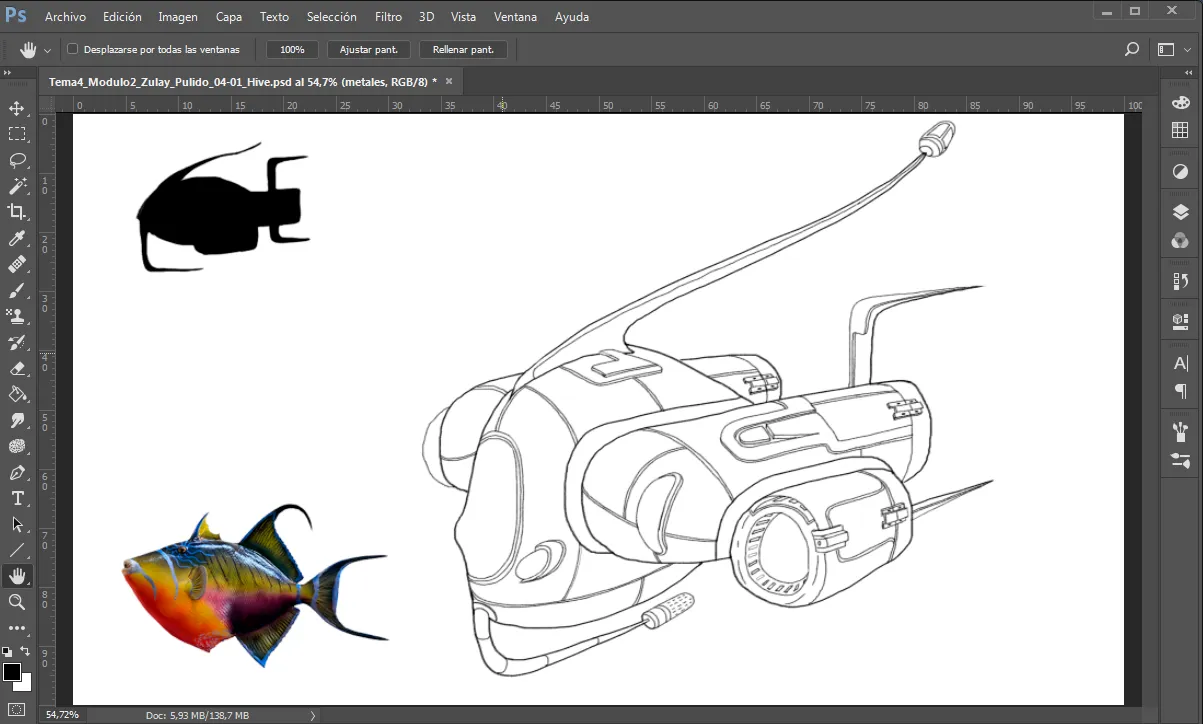Image resolution: width=1203 pixels, height=724 pixels.
Task: Open the Brush settings panel icon
Action: 1180,460
